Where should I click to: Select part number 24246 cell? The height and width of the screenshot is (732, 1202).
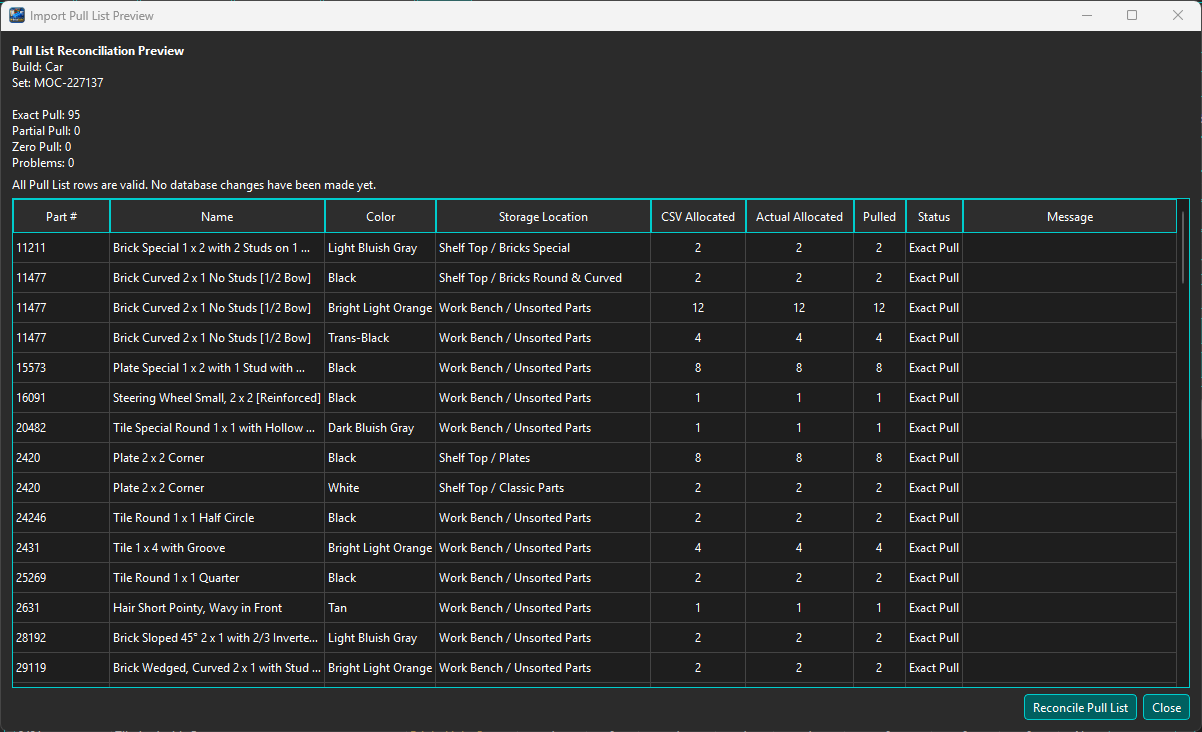click(62, 518)
